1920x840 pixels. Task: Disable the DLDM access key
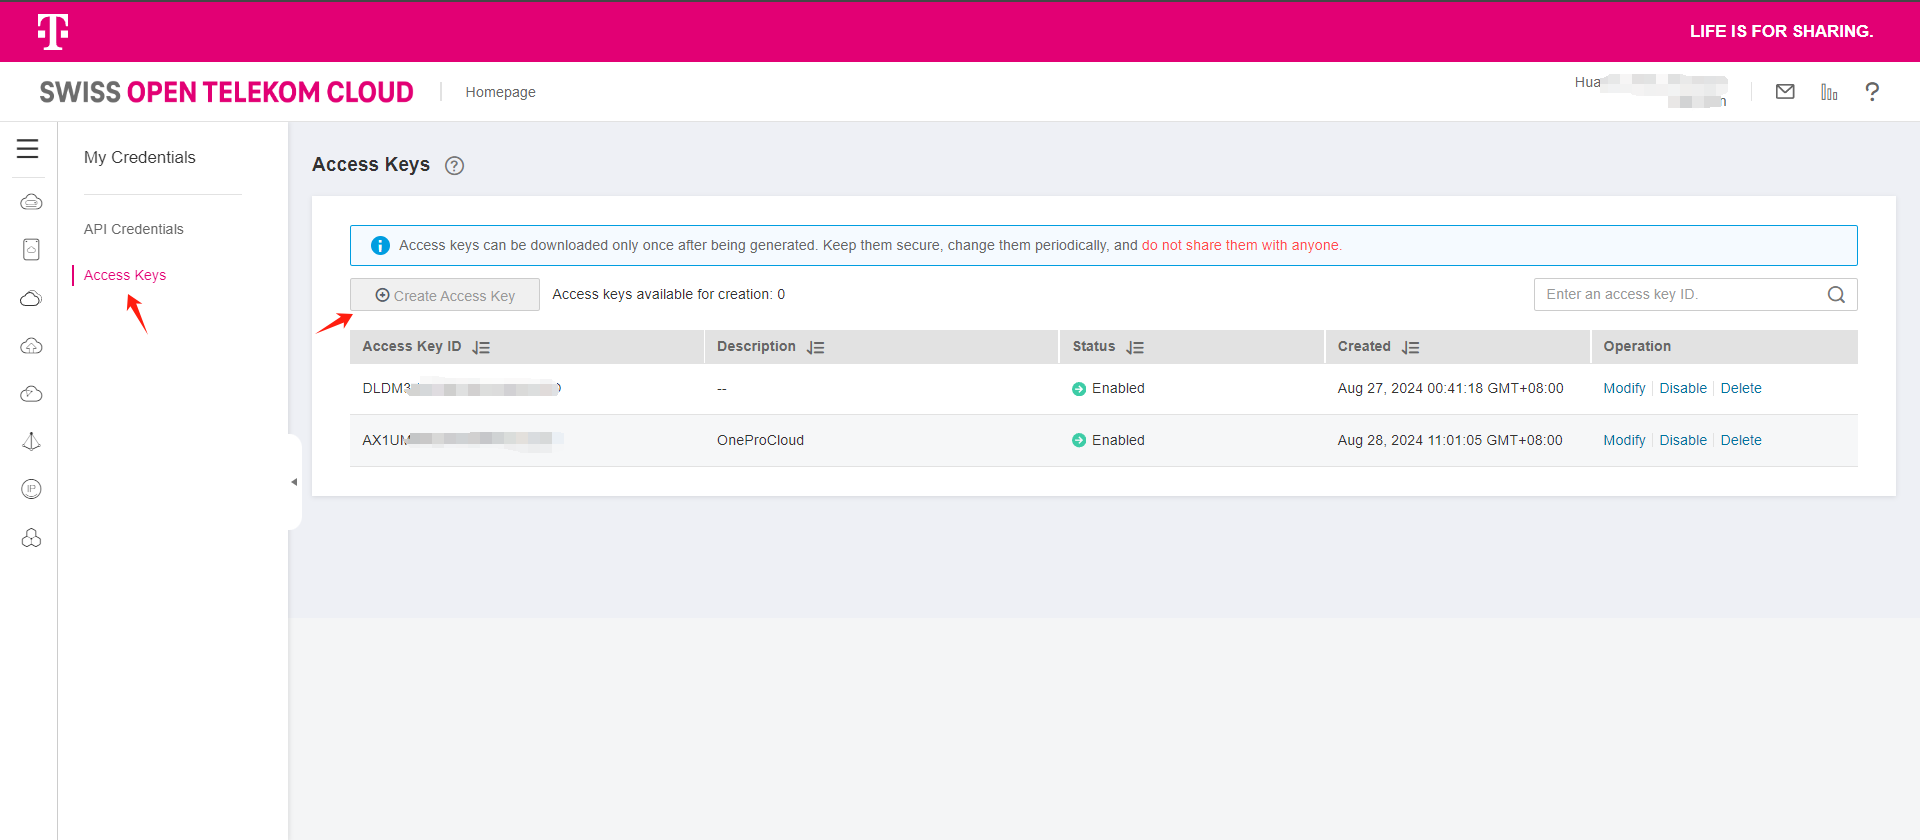(1683, 389)
